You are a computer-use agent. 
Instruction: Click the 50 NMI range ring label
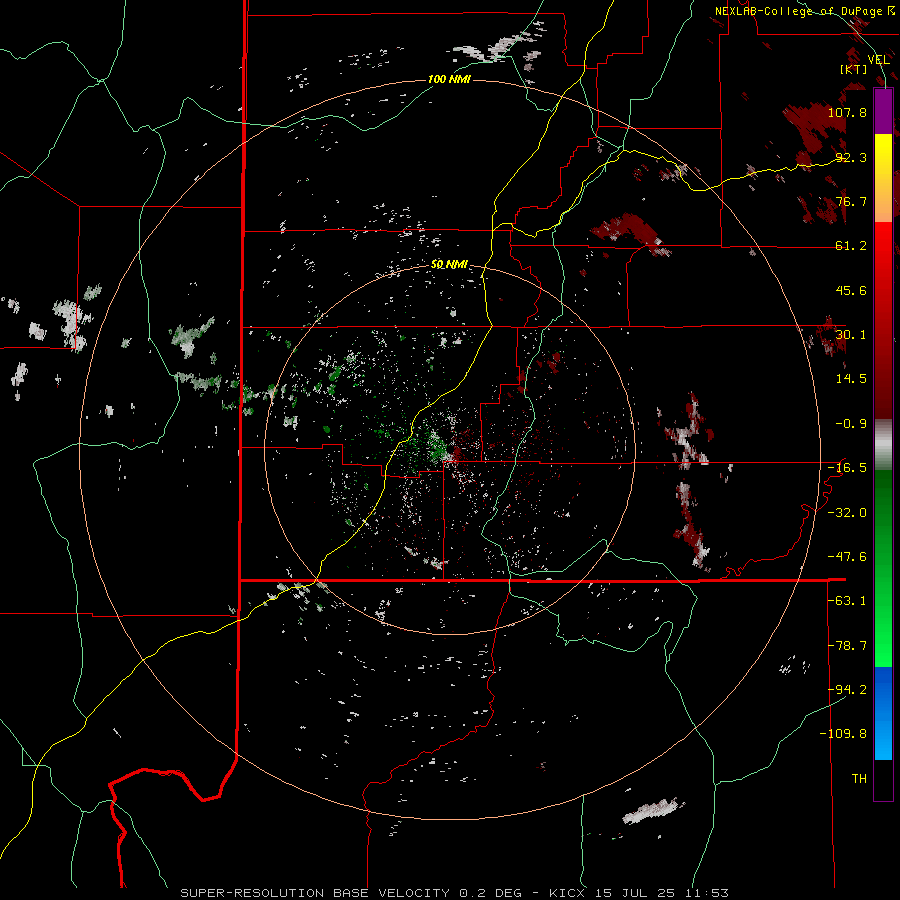click(449, 265)
